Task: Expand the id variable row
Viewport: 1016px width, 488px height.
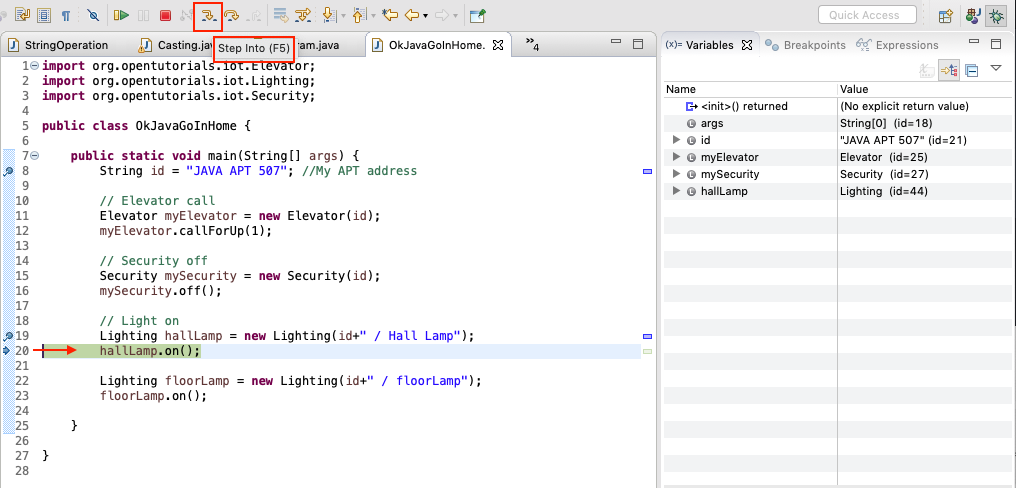Action: point(676,140)
